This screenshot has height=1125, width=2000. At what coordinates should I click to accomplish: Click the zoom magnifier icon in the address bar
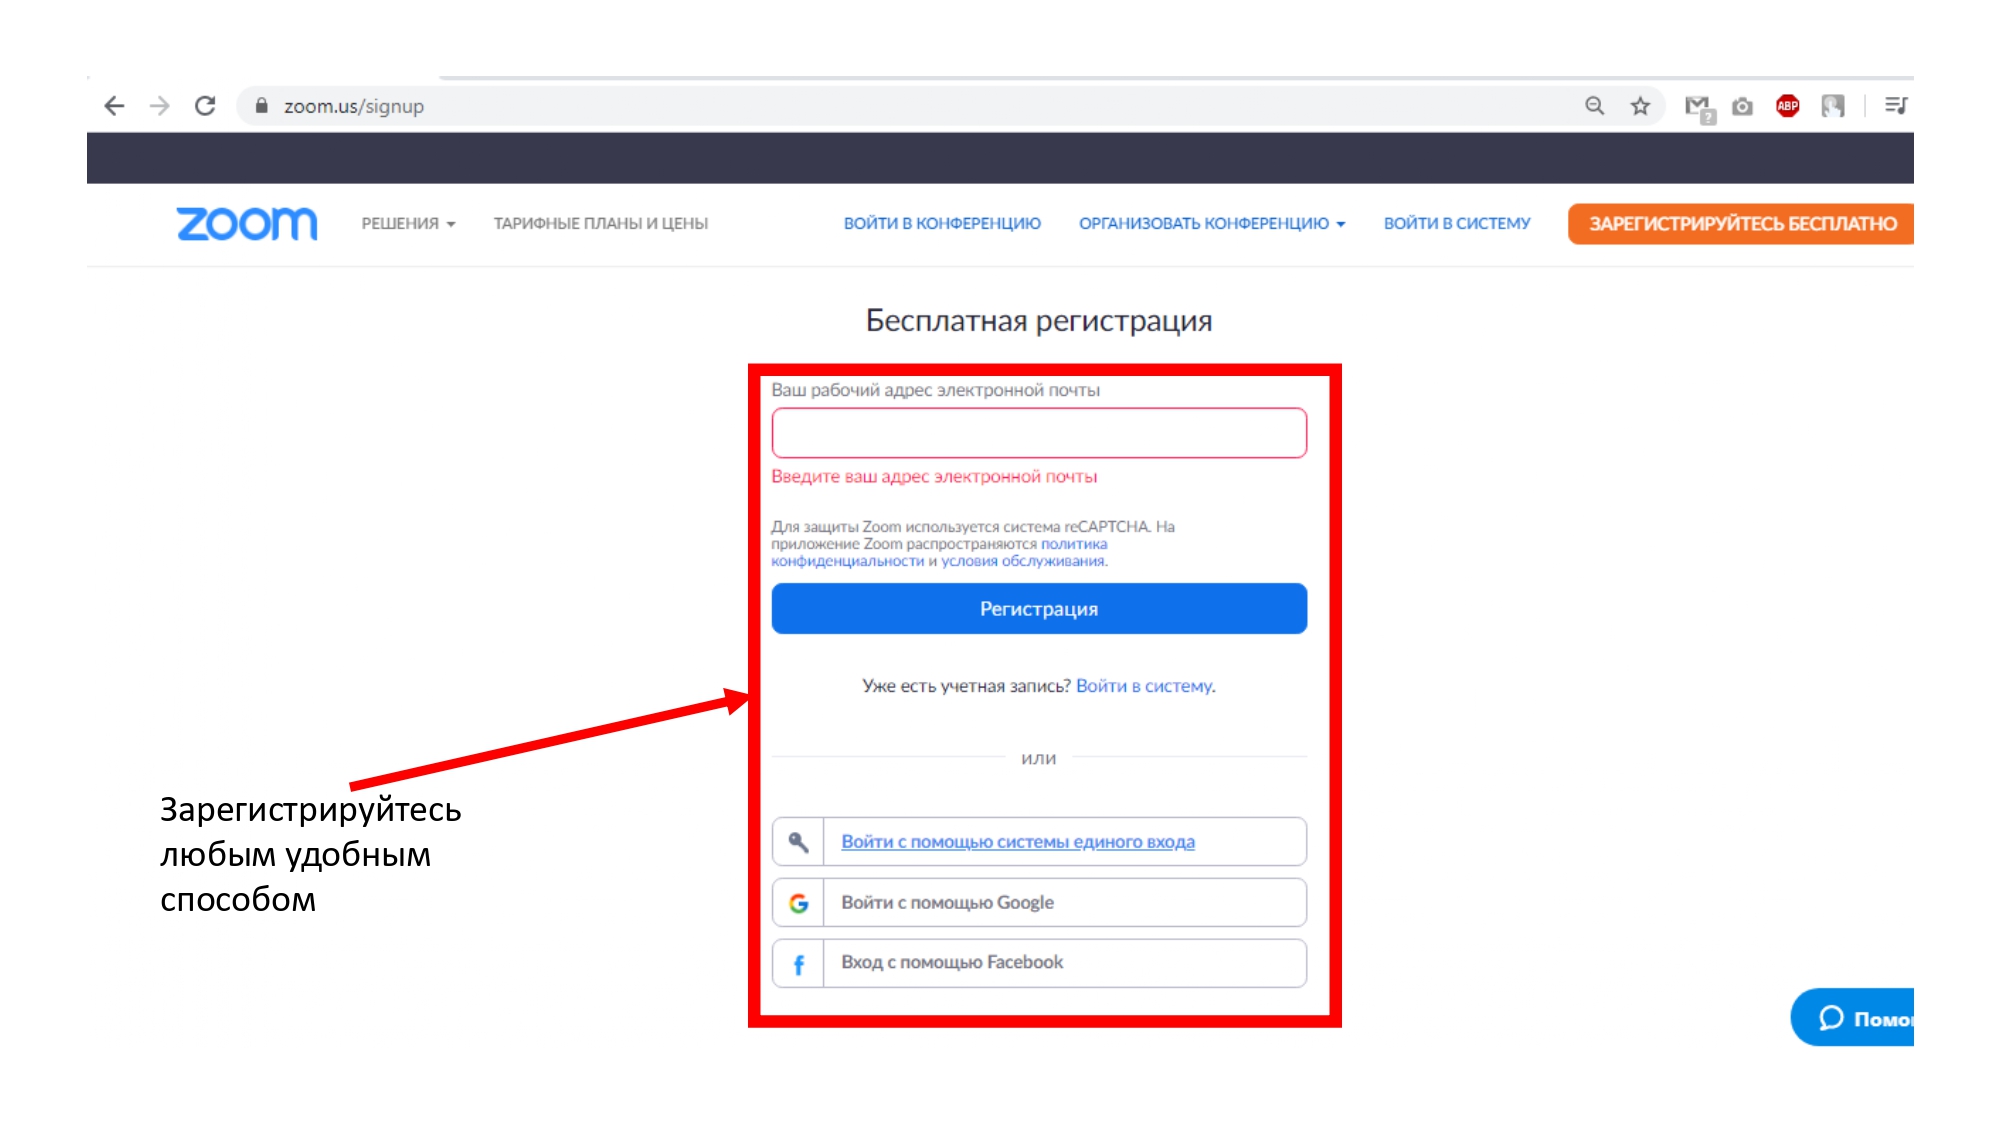pyautogui.click(x=1594, y=106)
